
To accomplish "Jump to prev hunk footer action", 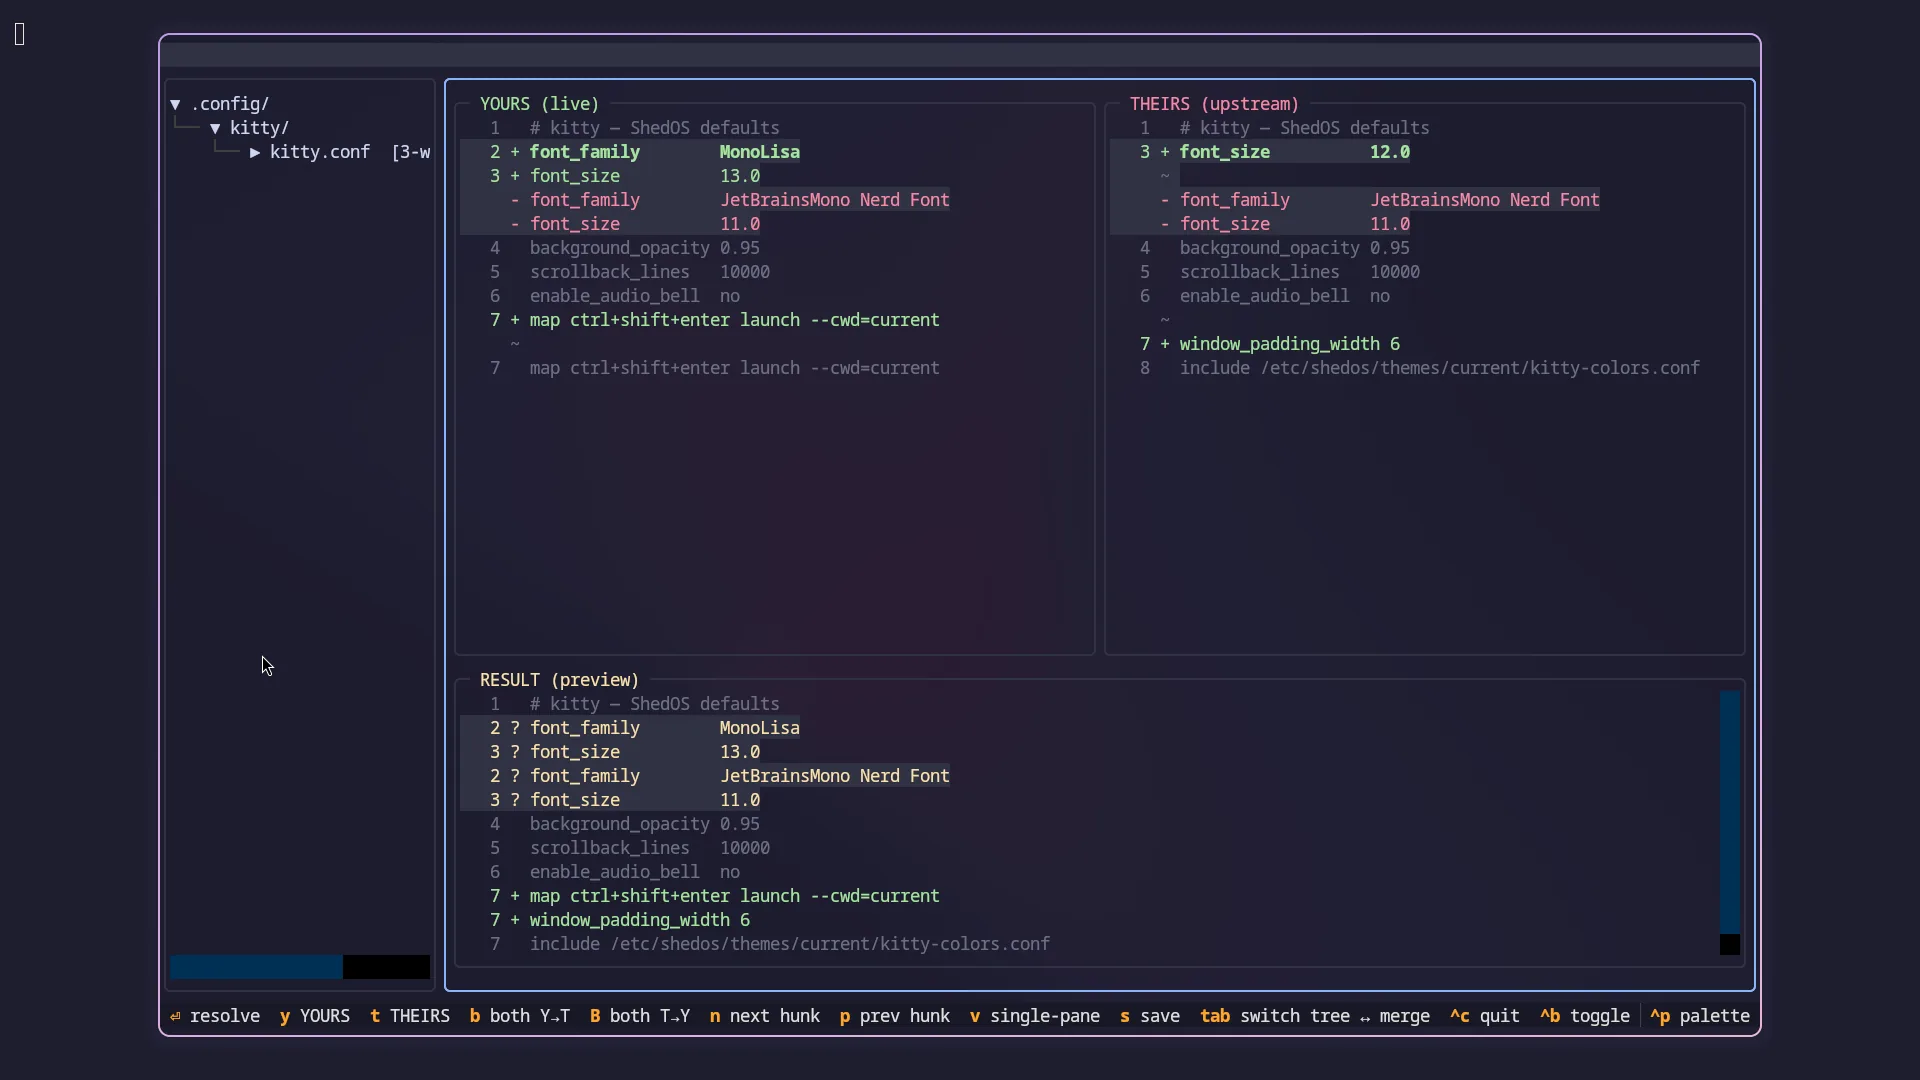I will click(x=895, y=1016).
